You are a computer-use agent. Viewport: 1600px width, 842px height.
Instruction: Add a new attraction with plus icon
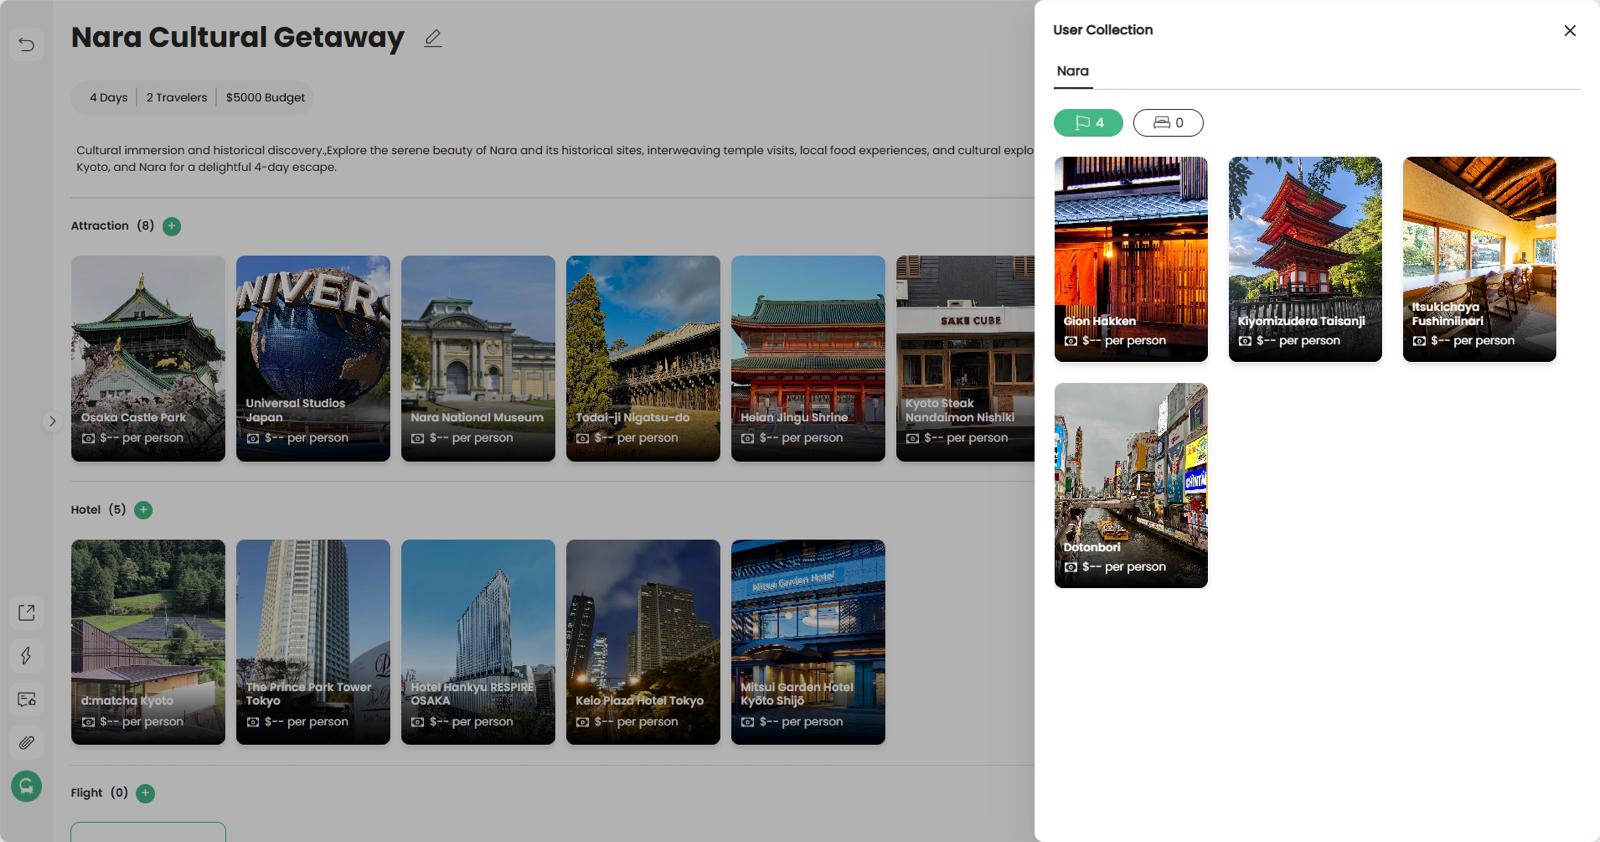tap(172, 226)
